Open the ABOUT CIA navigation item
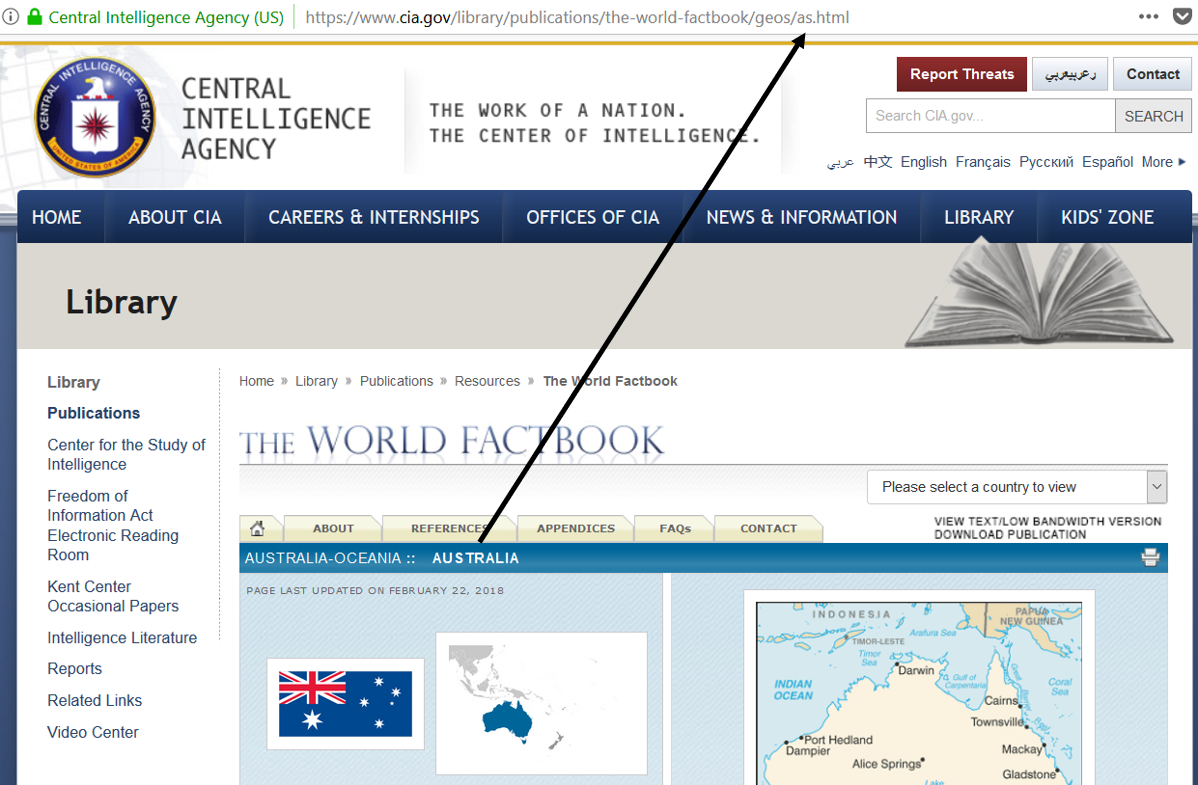 pyautogui.click(x=175, y=217)
